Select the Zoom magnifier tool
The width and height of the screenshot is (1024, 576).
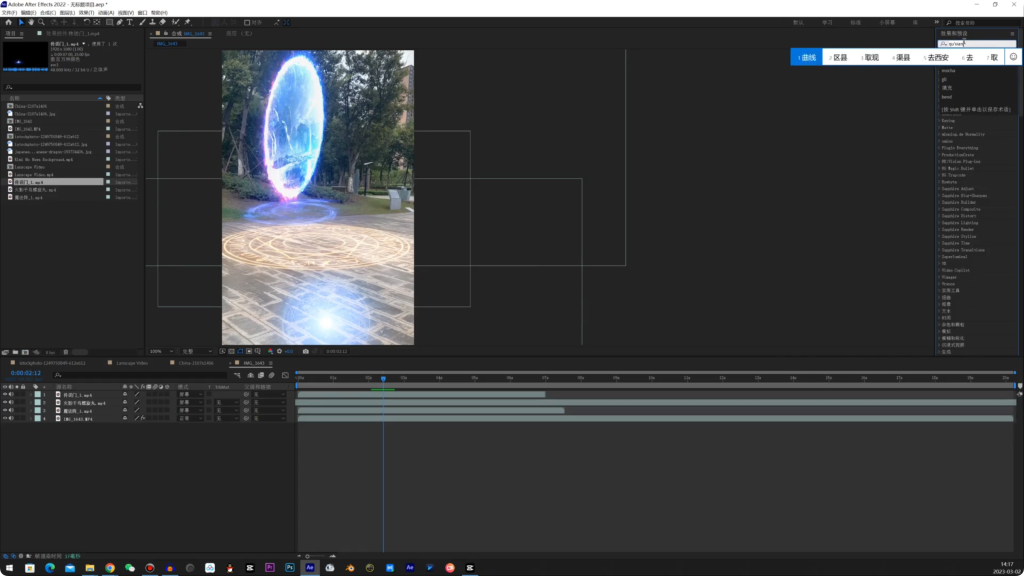tap(41, 21)
